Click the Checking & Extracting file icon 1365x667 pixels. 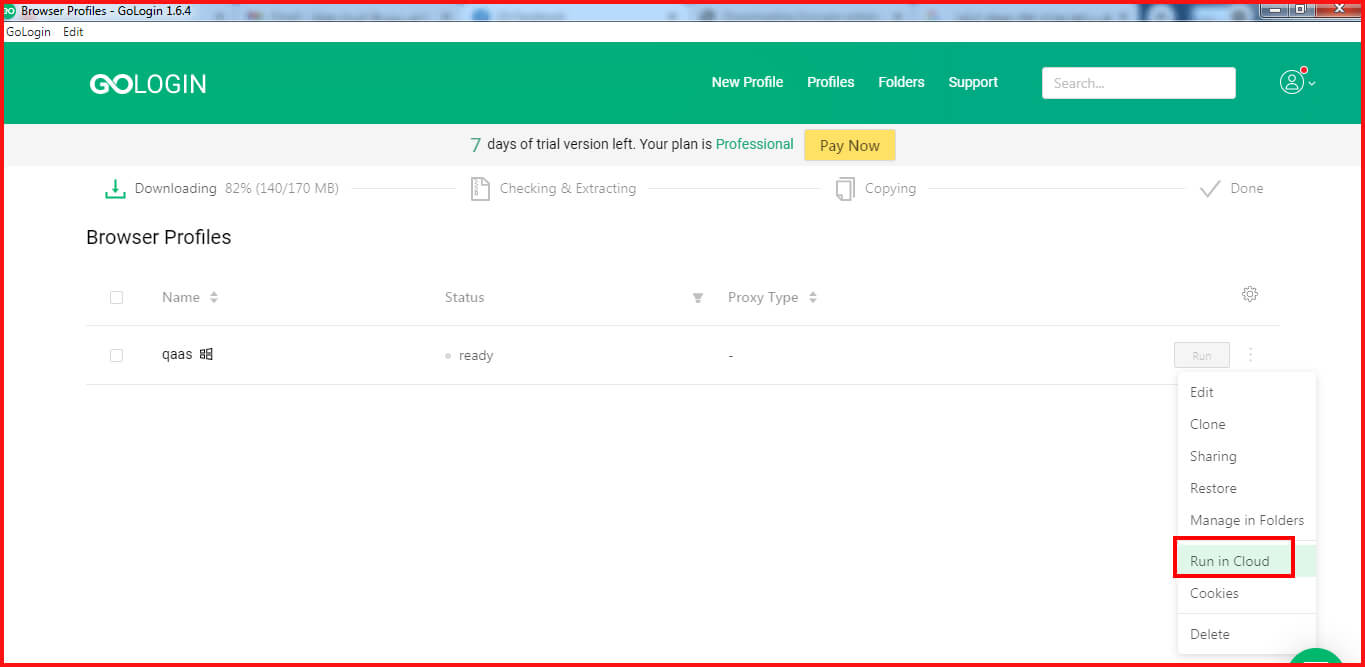[x=480, y=188]
